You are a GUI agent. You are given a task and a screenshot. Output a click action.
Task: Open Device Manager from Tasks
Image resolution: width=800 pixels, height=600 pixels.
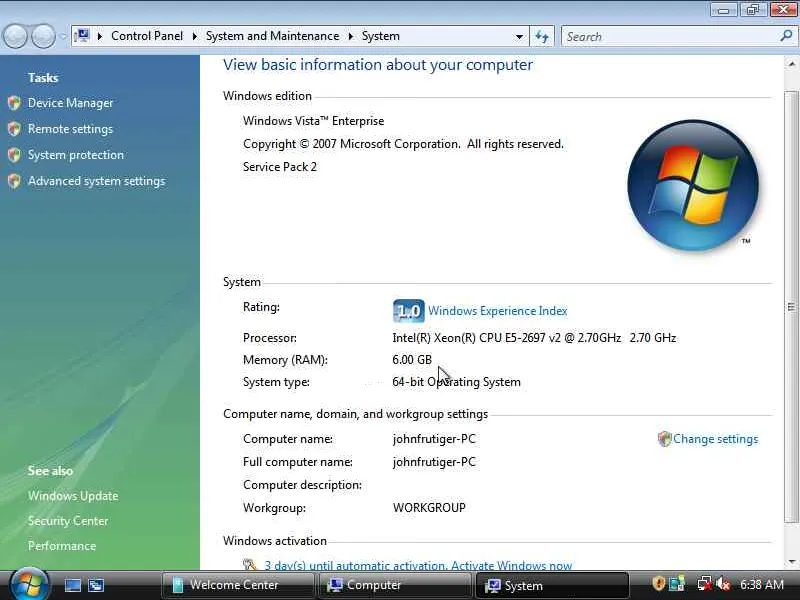(70, 103)
